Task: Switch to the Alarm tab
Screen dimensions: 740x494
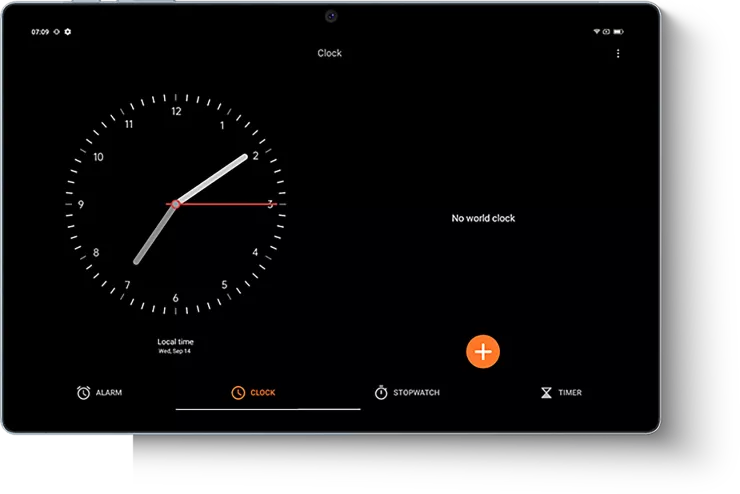Action: coord(99,393)
